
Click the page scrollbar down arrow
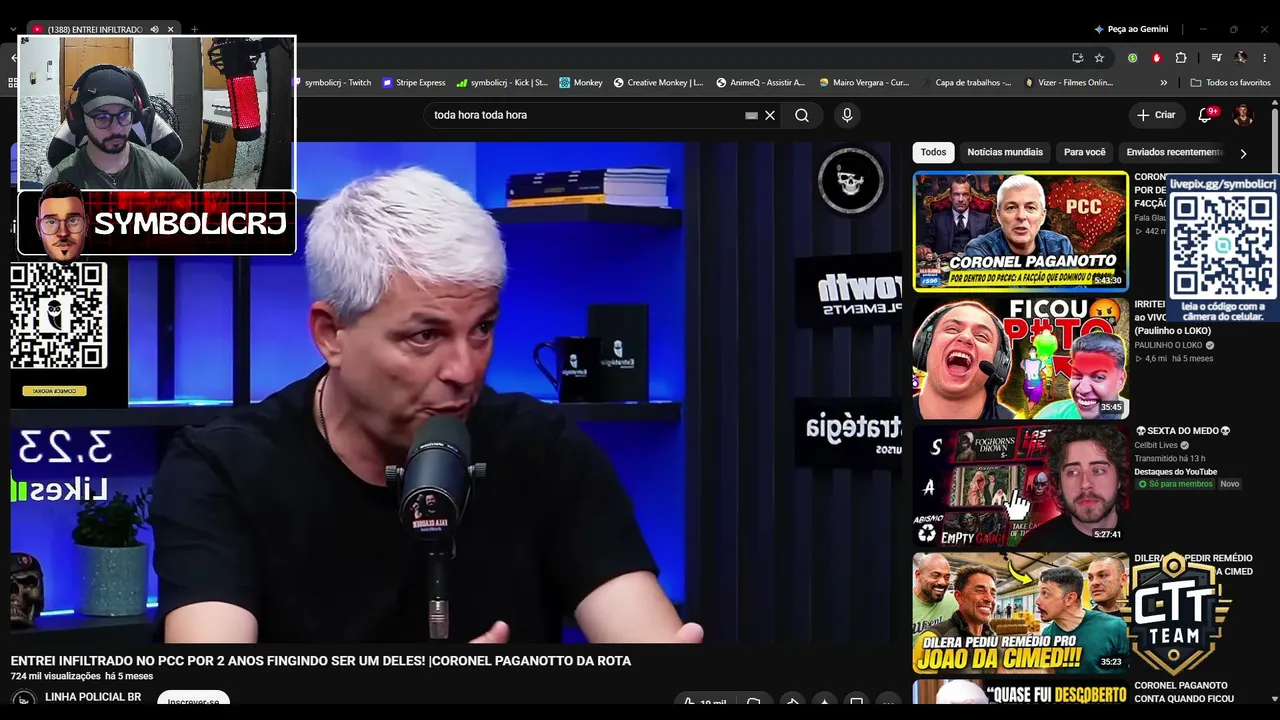[1273, 699]
